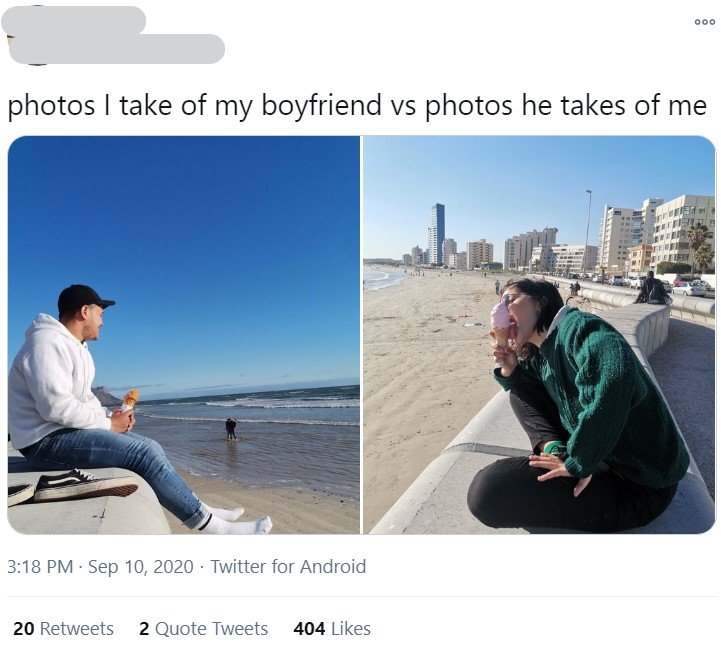721x646 pixels.
Task: View the 20 Retweets list
Action: 63,629
